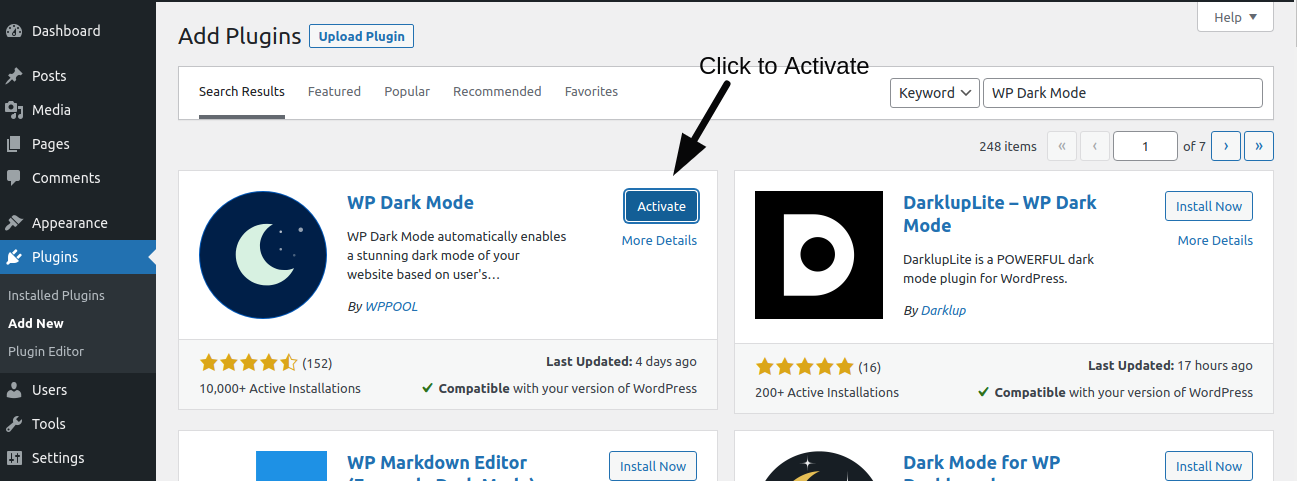Go to Installed Plugins submenu
This screenshot has height=481, width=1297.
tap(56, 295)
